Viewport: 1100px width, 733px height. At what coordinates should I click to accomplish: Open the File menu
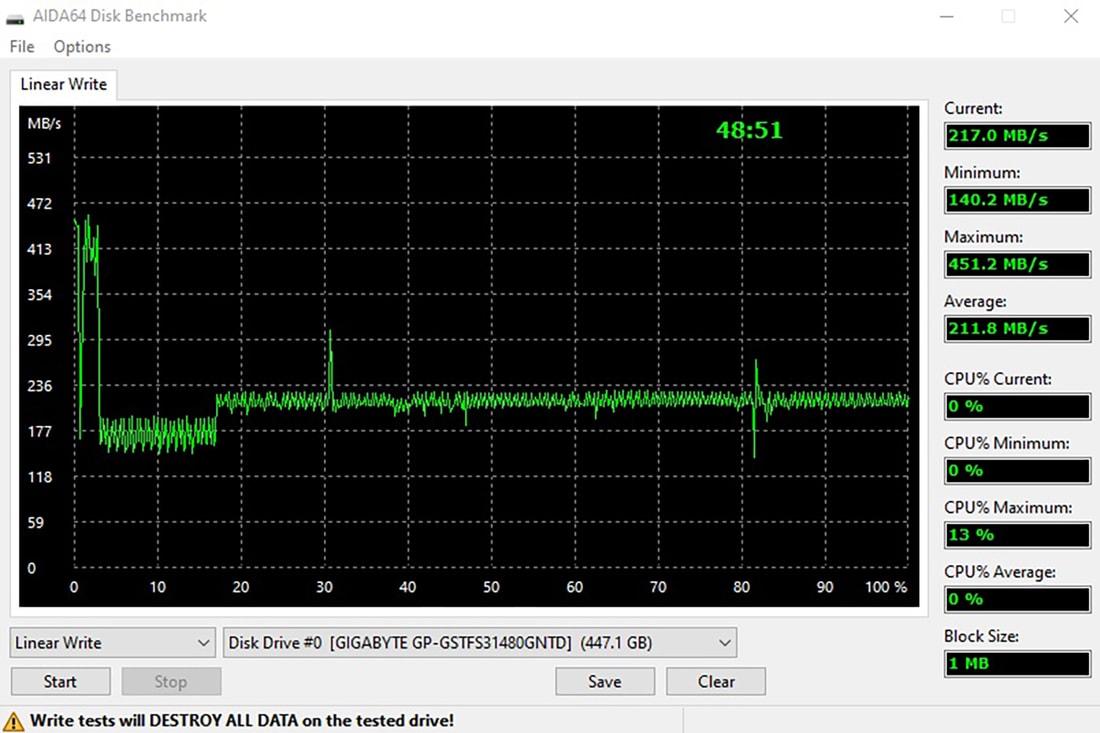point(22,46)
